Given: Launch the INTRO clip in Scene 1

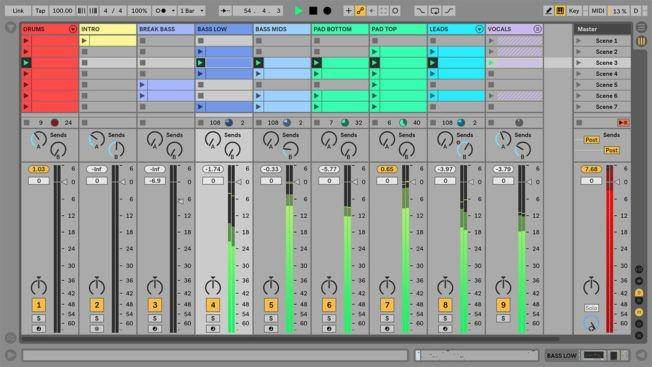Looking at the screenshot, I should (x=84, y=41).
